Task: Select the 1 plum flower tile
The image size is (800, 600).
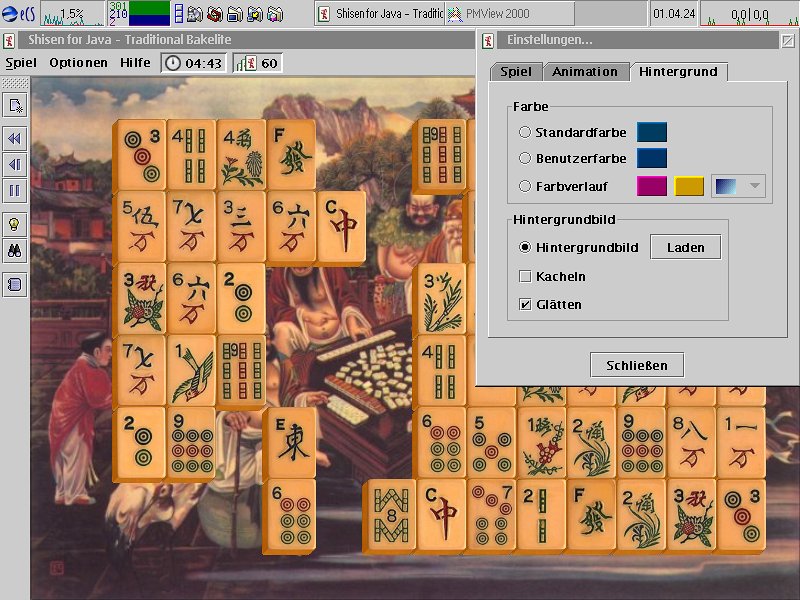Action: tap(541, 442)
